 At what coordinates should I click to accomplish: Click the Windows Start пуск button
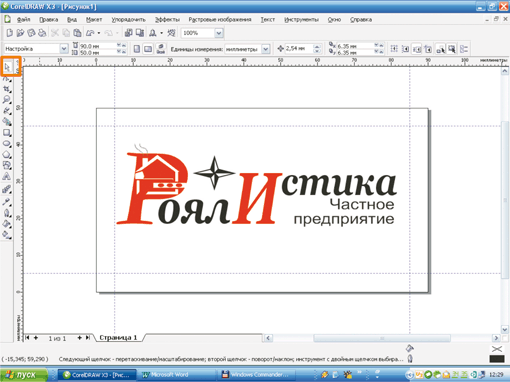click(24, 375)
